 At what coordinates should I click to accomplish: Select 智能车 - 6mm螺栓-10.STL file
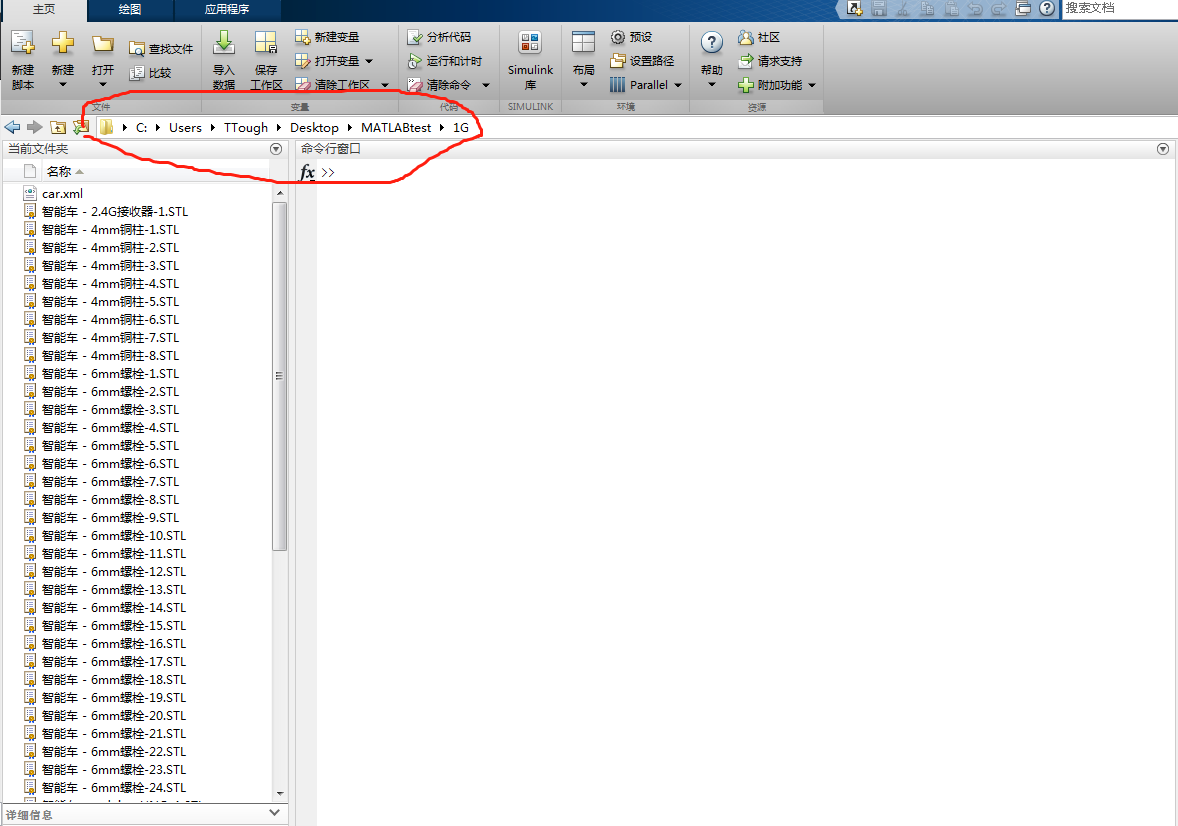click(x=114, y=536)
